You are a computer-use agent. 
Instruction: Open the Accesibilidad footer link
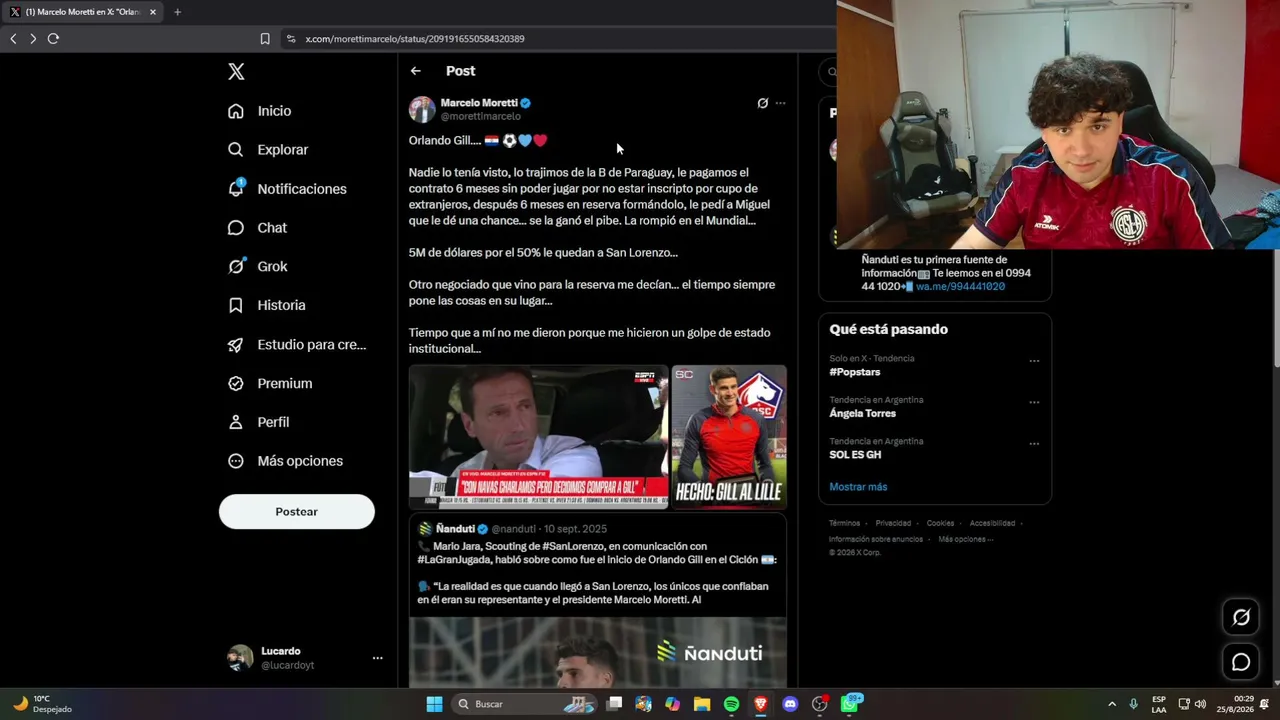(992, 523)
